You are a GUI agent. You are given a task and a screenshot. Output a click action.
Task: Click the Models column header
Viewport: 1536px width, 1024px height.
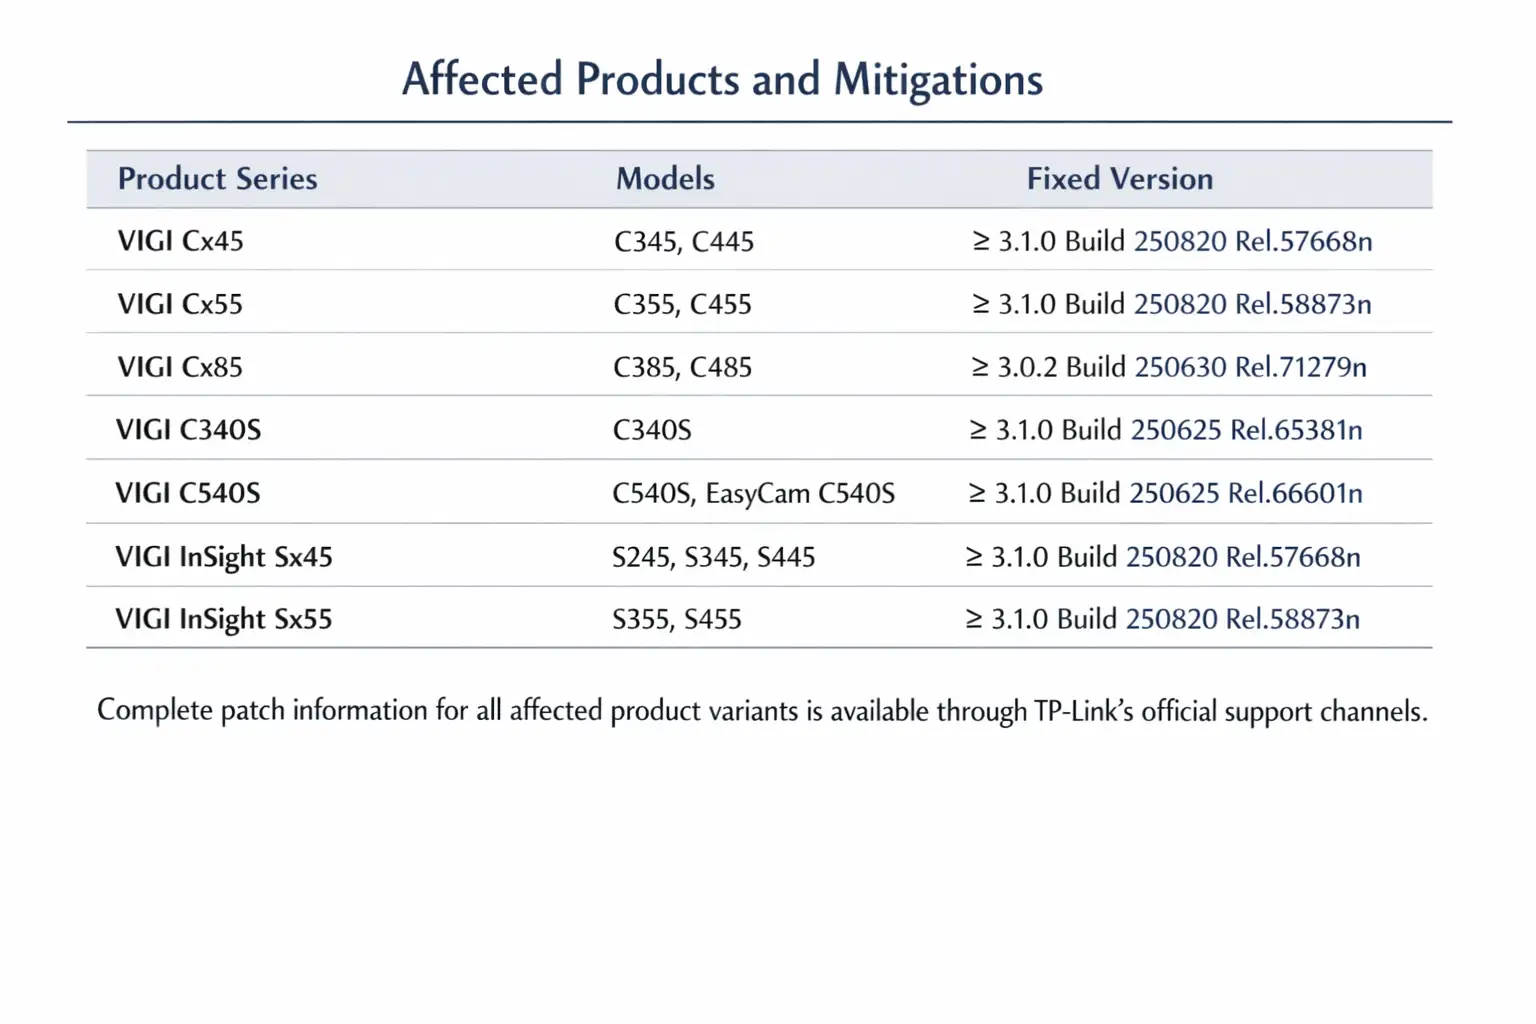tap(665, 179)
